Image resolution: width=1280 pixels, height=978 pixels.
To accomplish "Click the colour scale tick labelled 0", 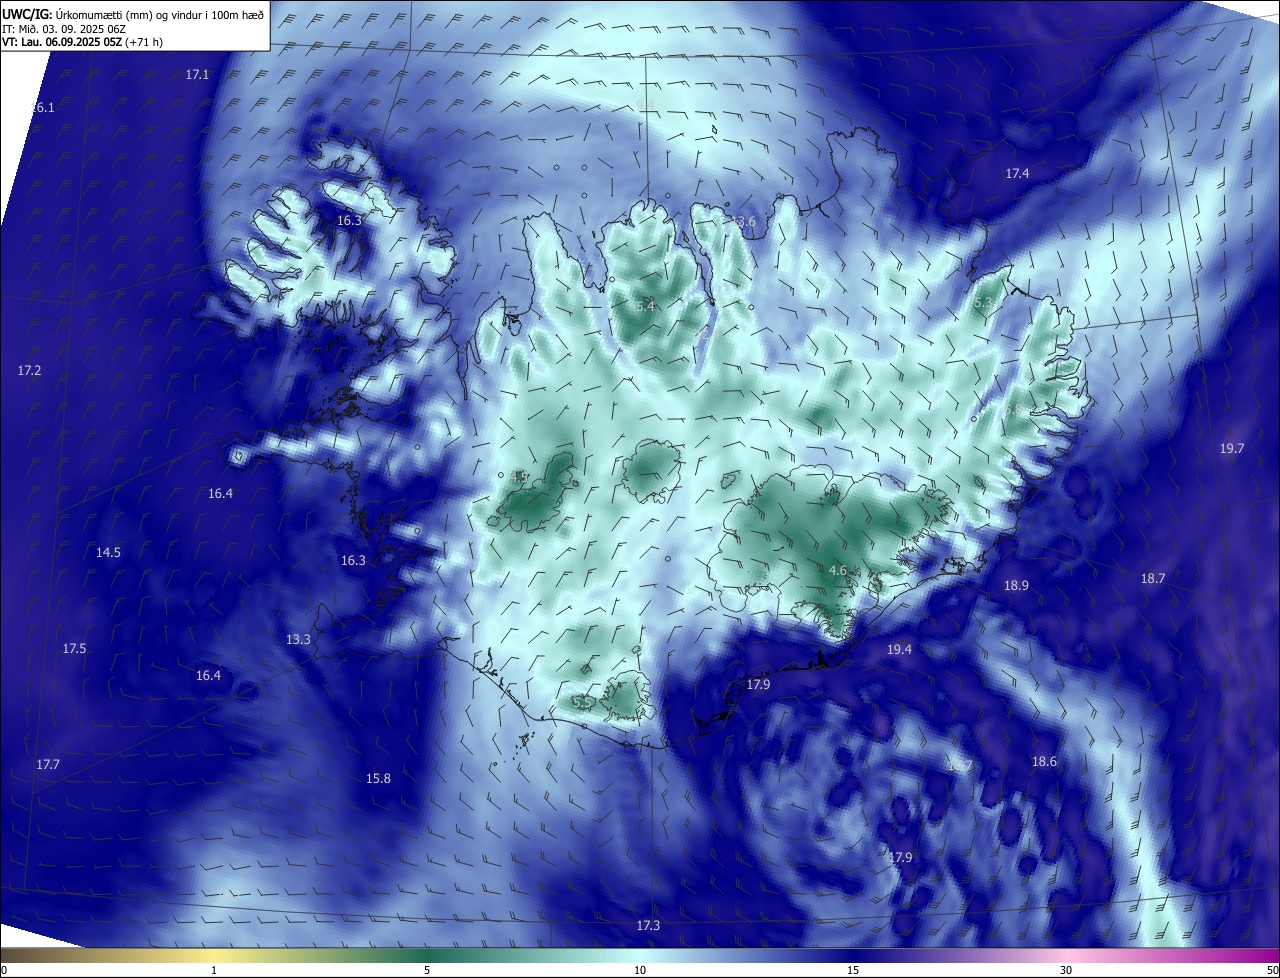I will point(4,970).
